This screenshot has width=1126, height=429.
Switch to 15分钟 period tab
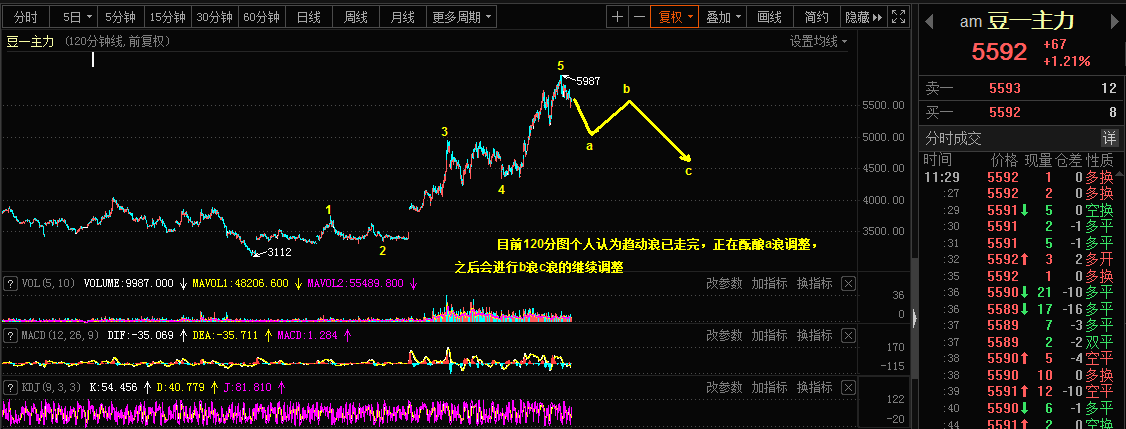coord(167,17)
